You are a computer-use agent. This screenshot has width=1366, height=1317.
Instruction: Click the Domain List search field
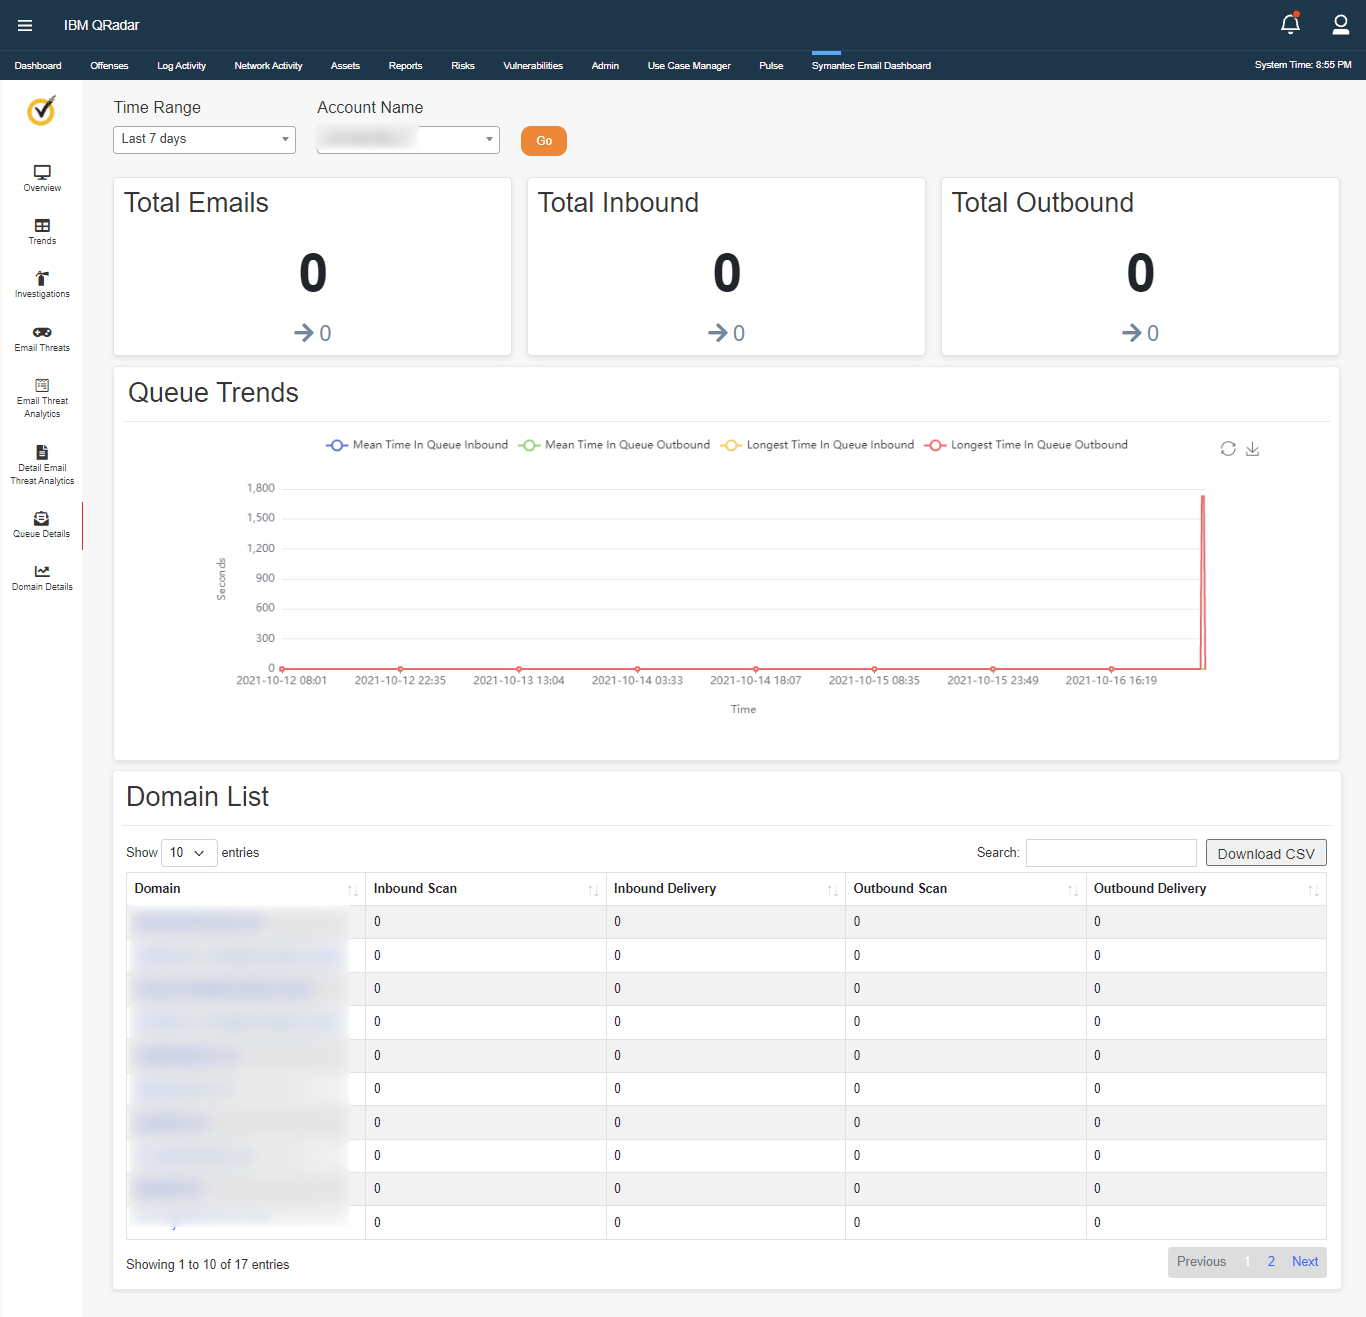(1110, 852)
